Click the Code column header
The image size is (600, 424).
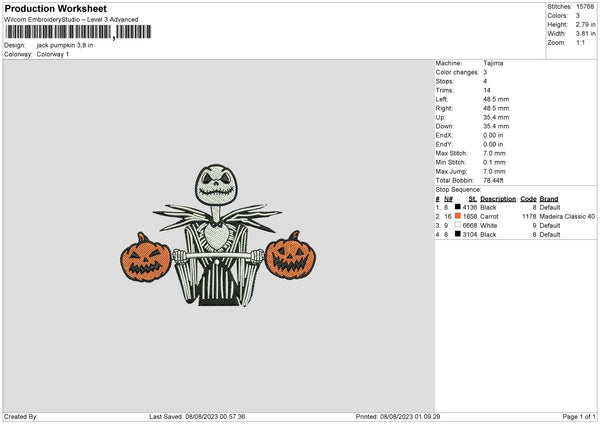(528, 199)
